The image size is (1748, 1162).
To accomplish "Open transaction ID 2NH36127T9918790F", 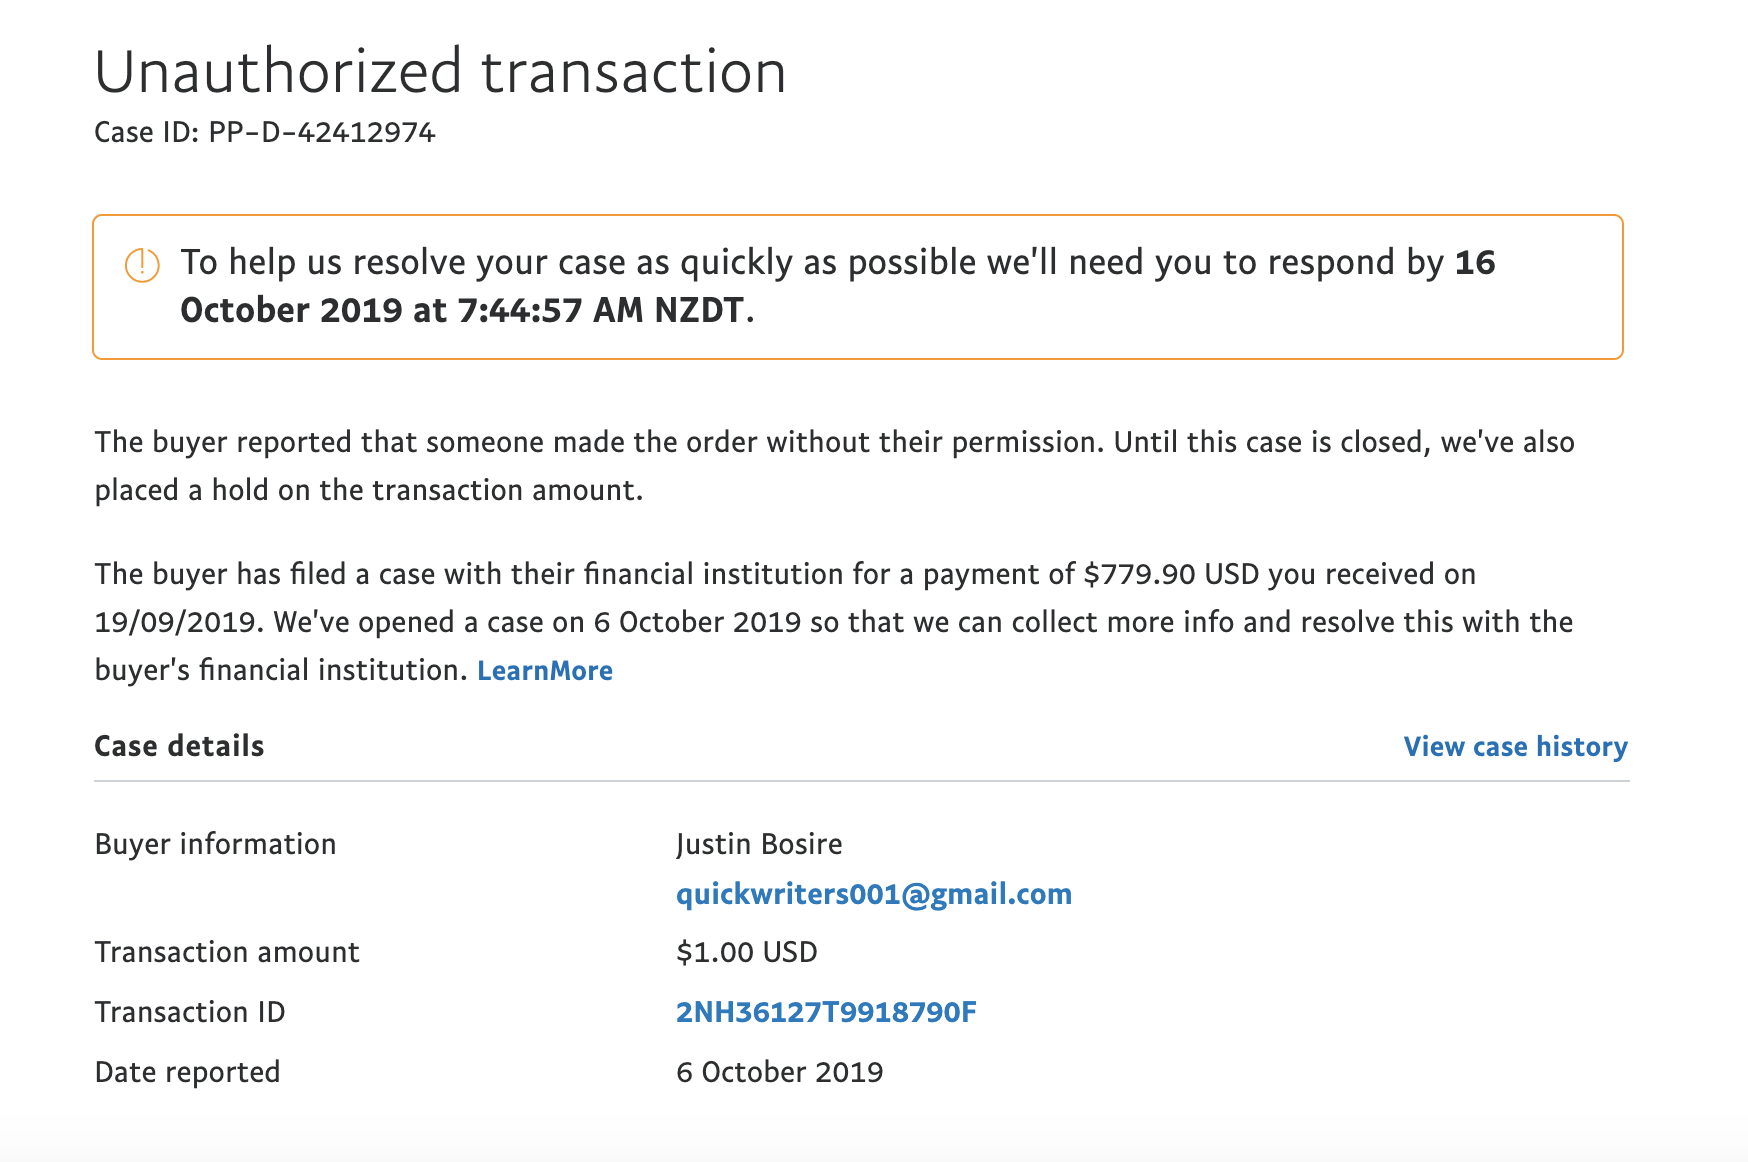I will (826, 1012).
